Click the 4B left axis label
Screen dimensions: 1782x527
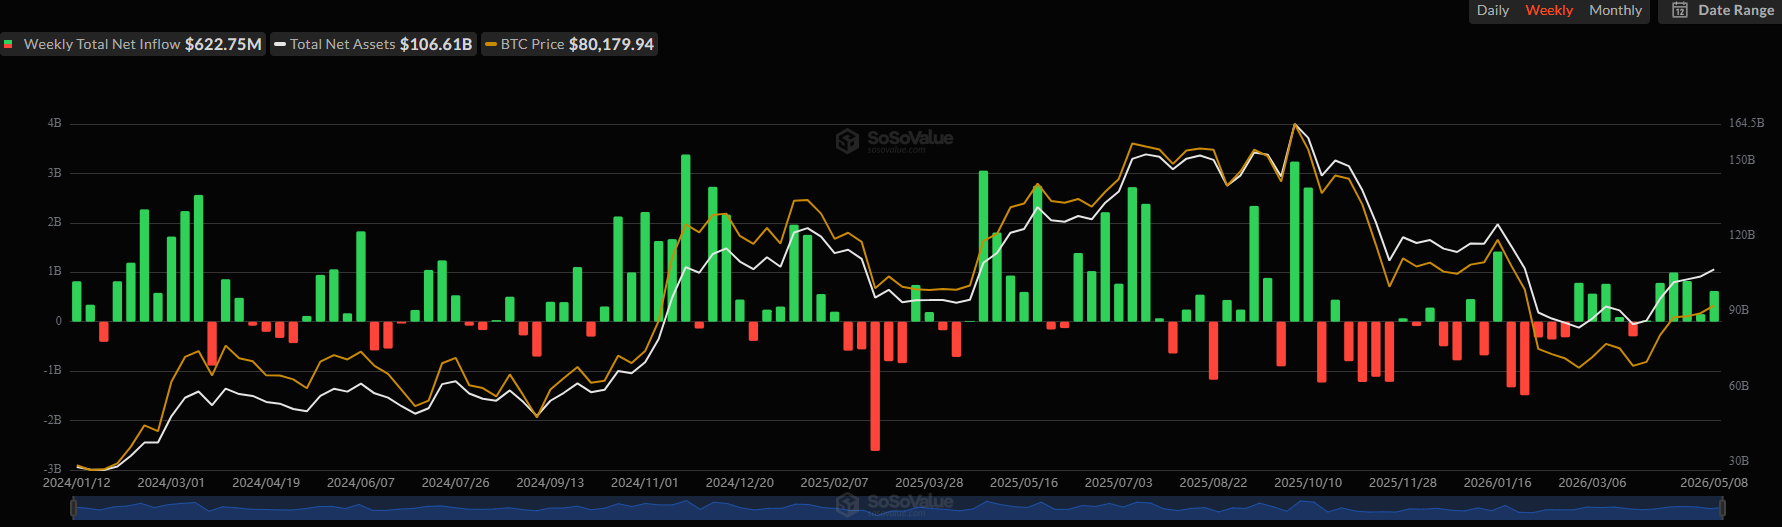(x=55, y=123)
